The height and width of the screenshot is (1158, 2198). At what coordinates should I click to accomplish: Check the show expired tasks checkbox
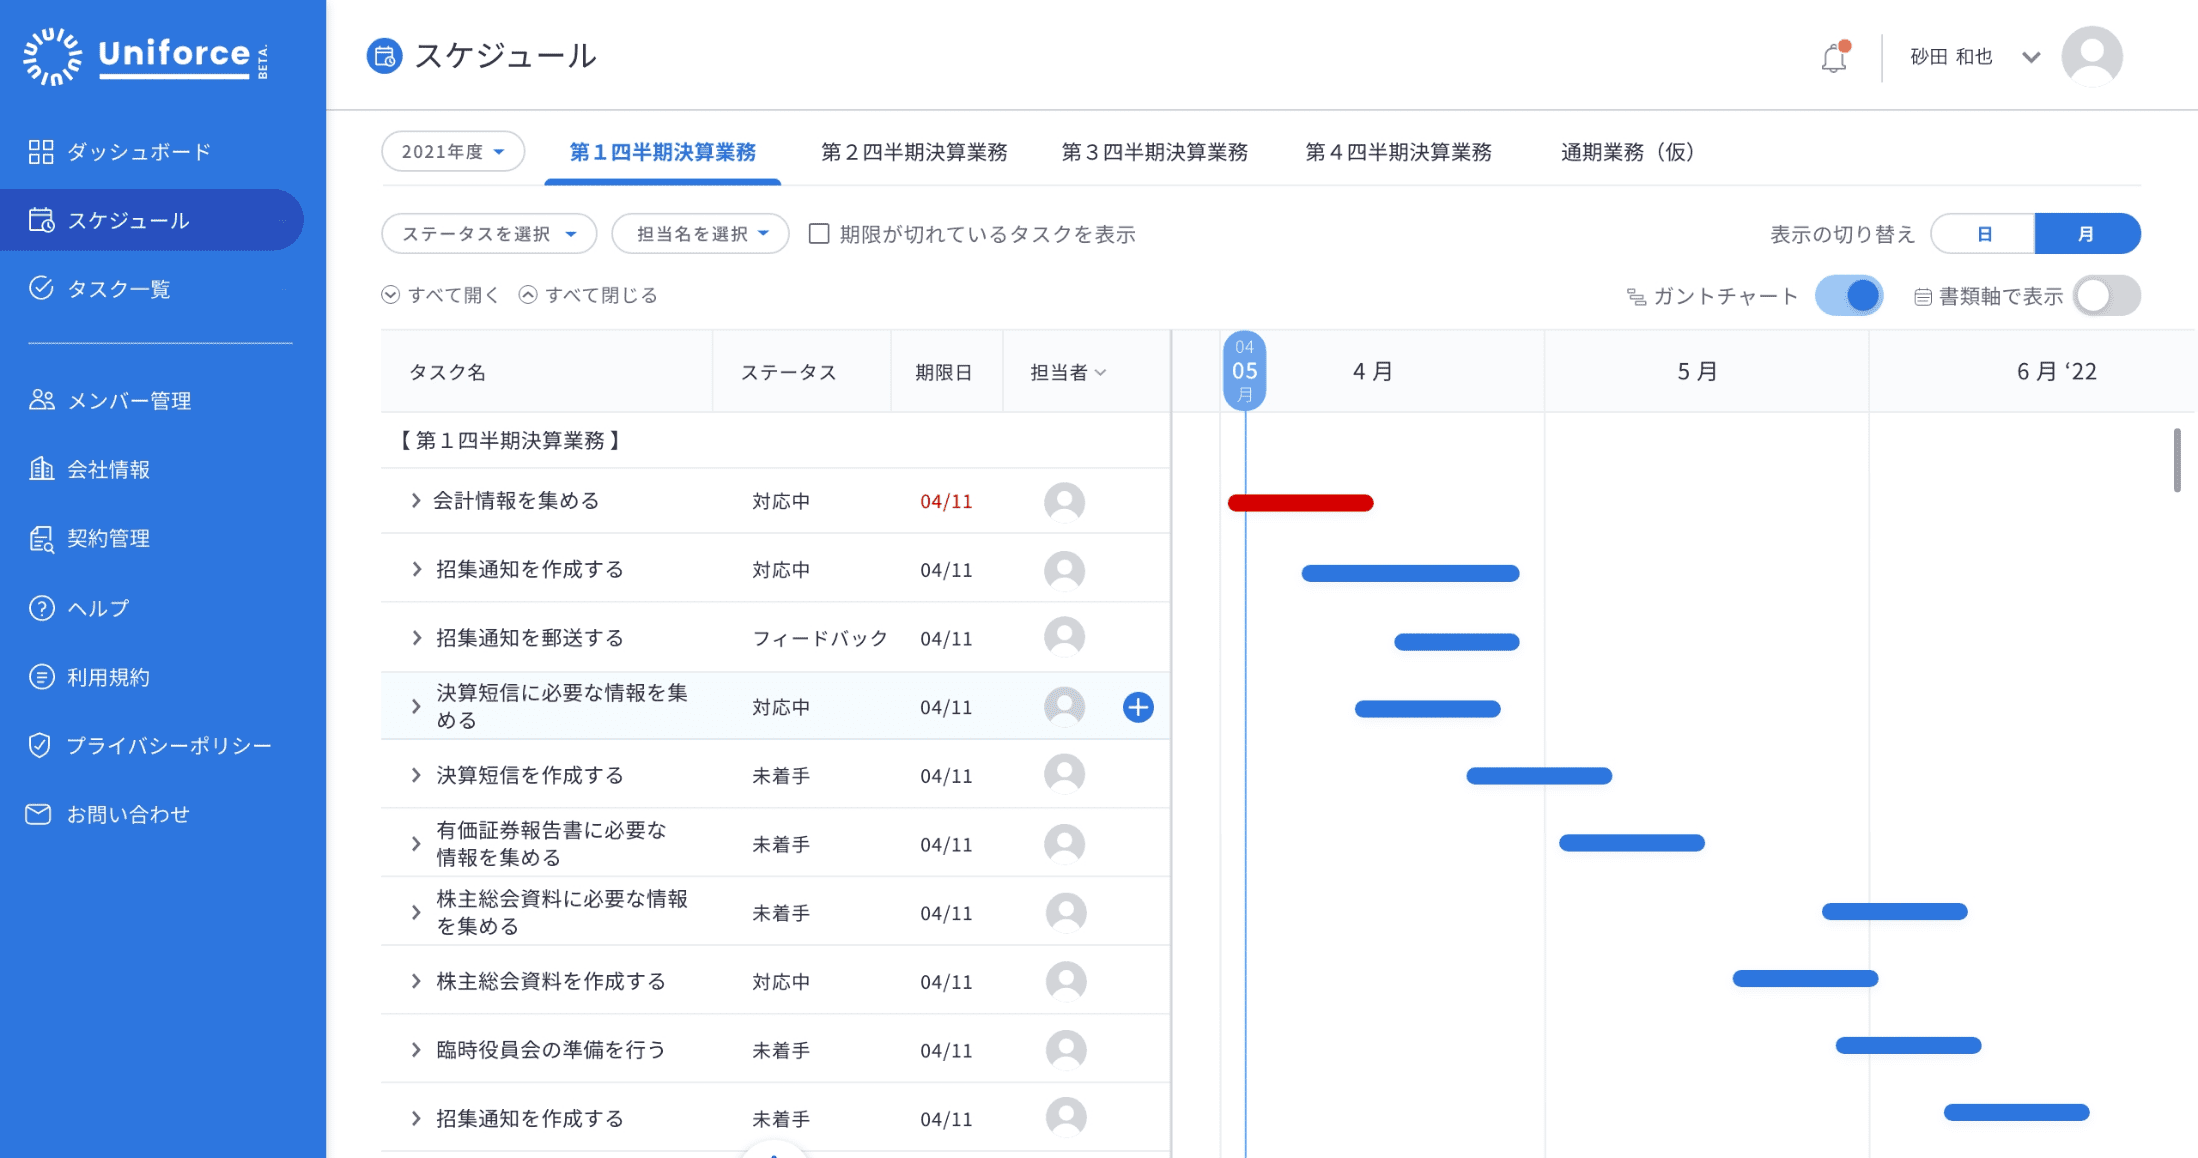(x=819, y=234)
